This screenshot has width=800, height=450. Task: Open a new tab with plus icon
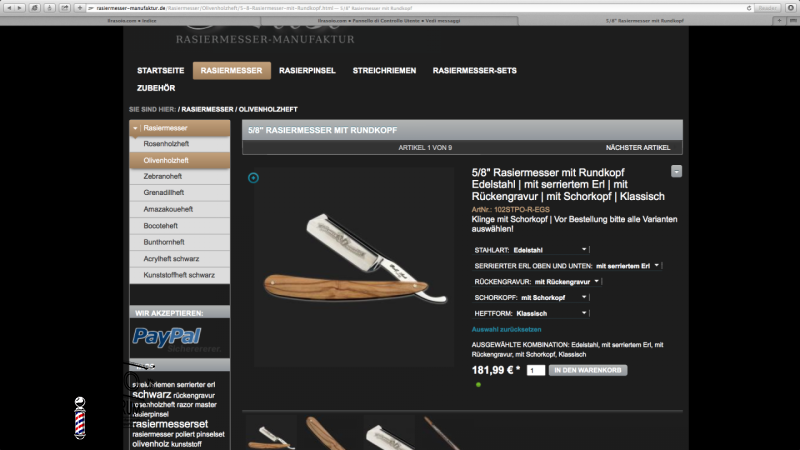pyautogui.click(x=779, y=20)
